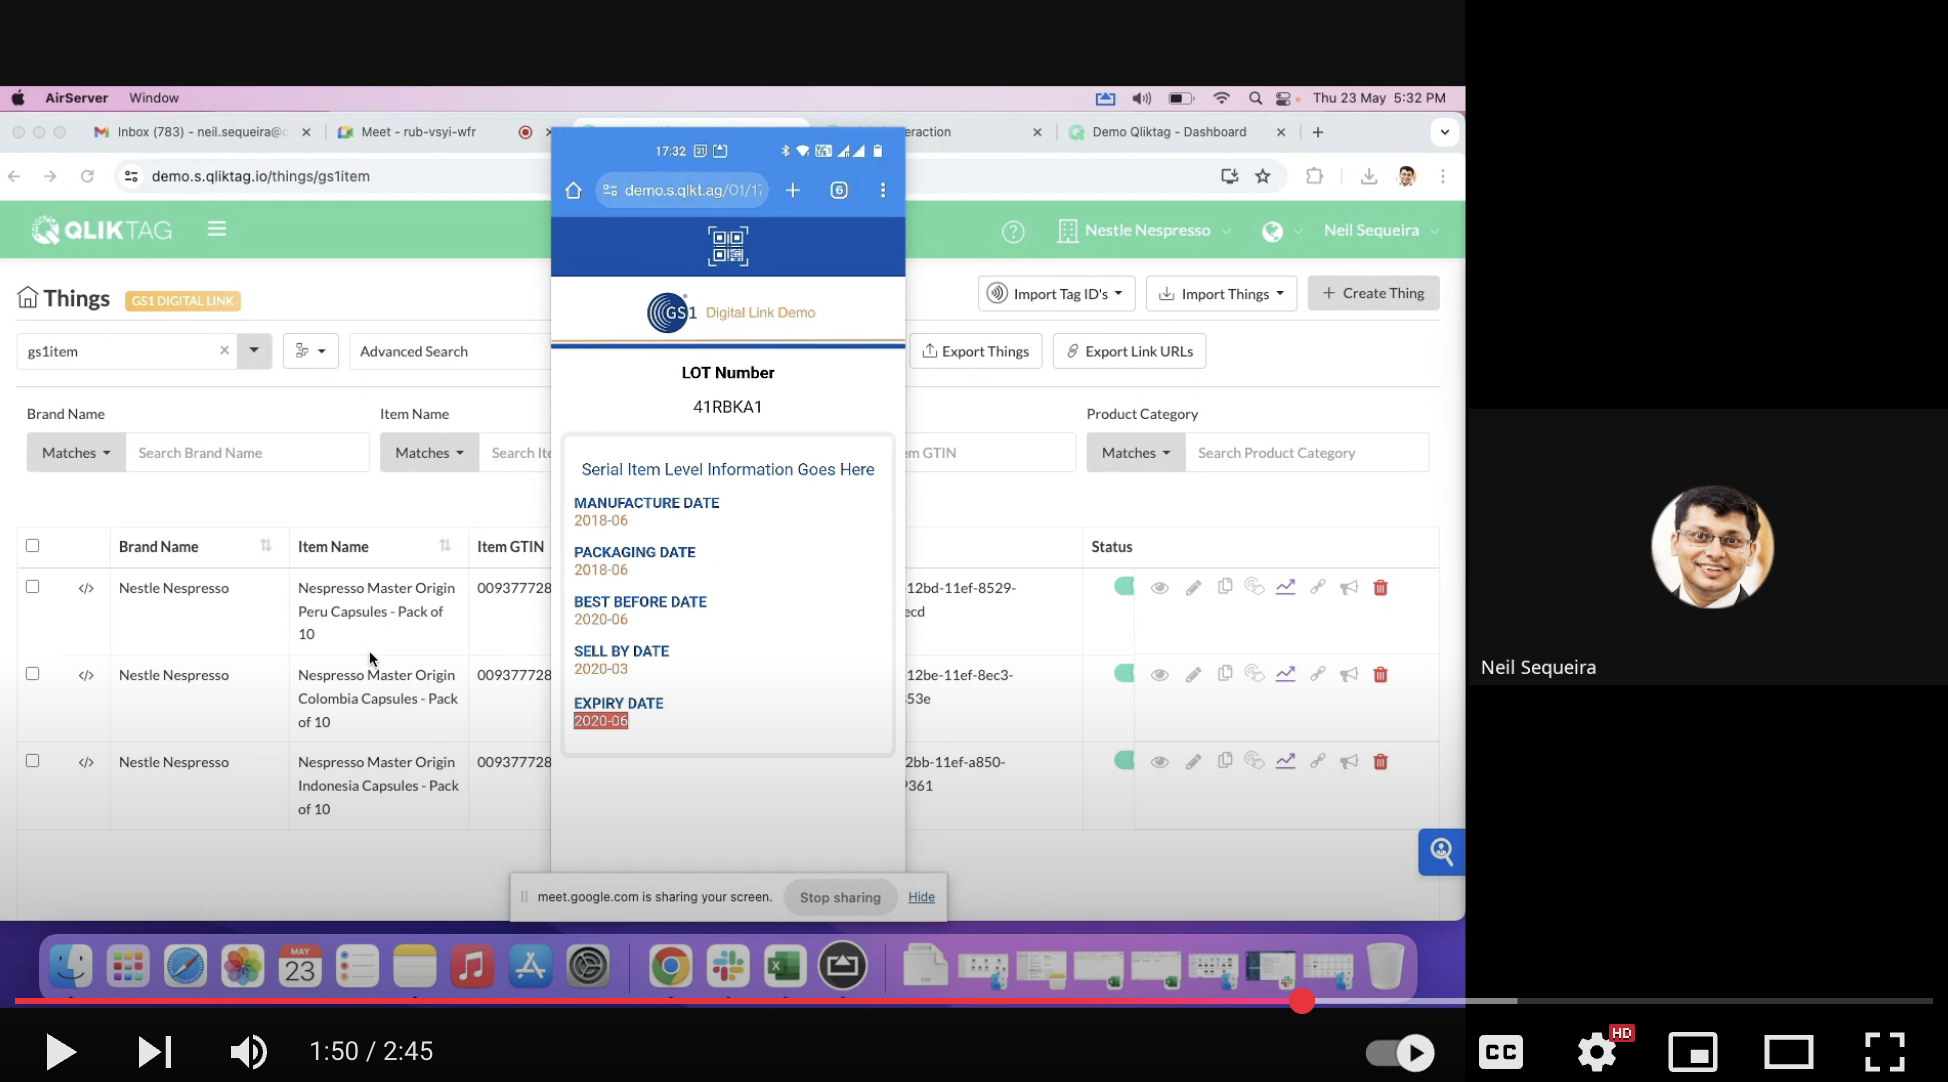Delete the Indonesia Capsules row

1380,762
